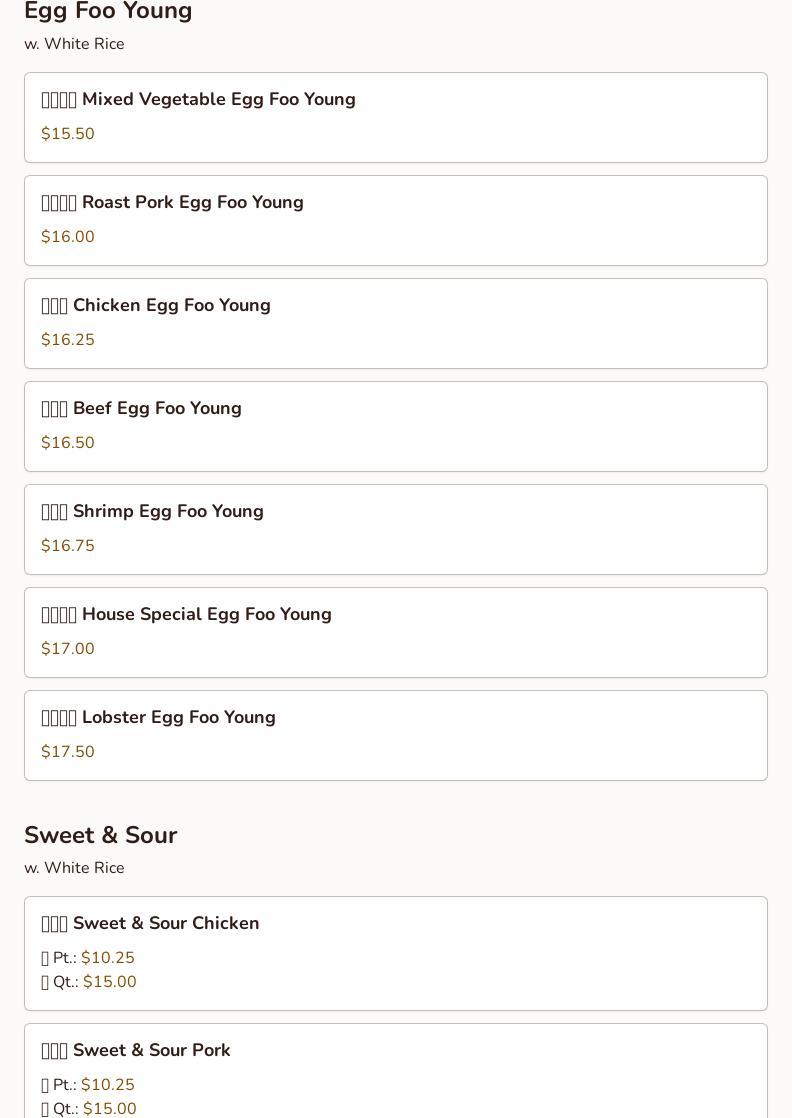
Task: Click the $16.75 Shrimp Egg Foo Young price
Action: (68, 546)
